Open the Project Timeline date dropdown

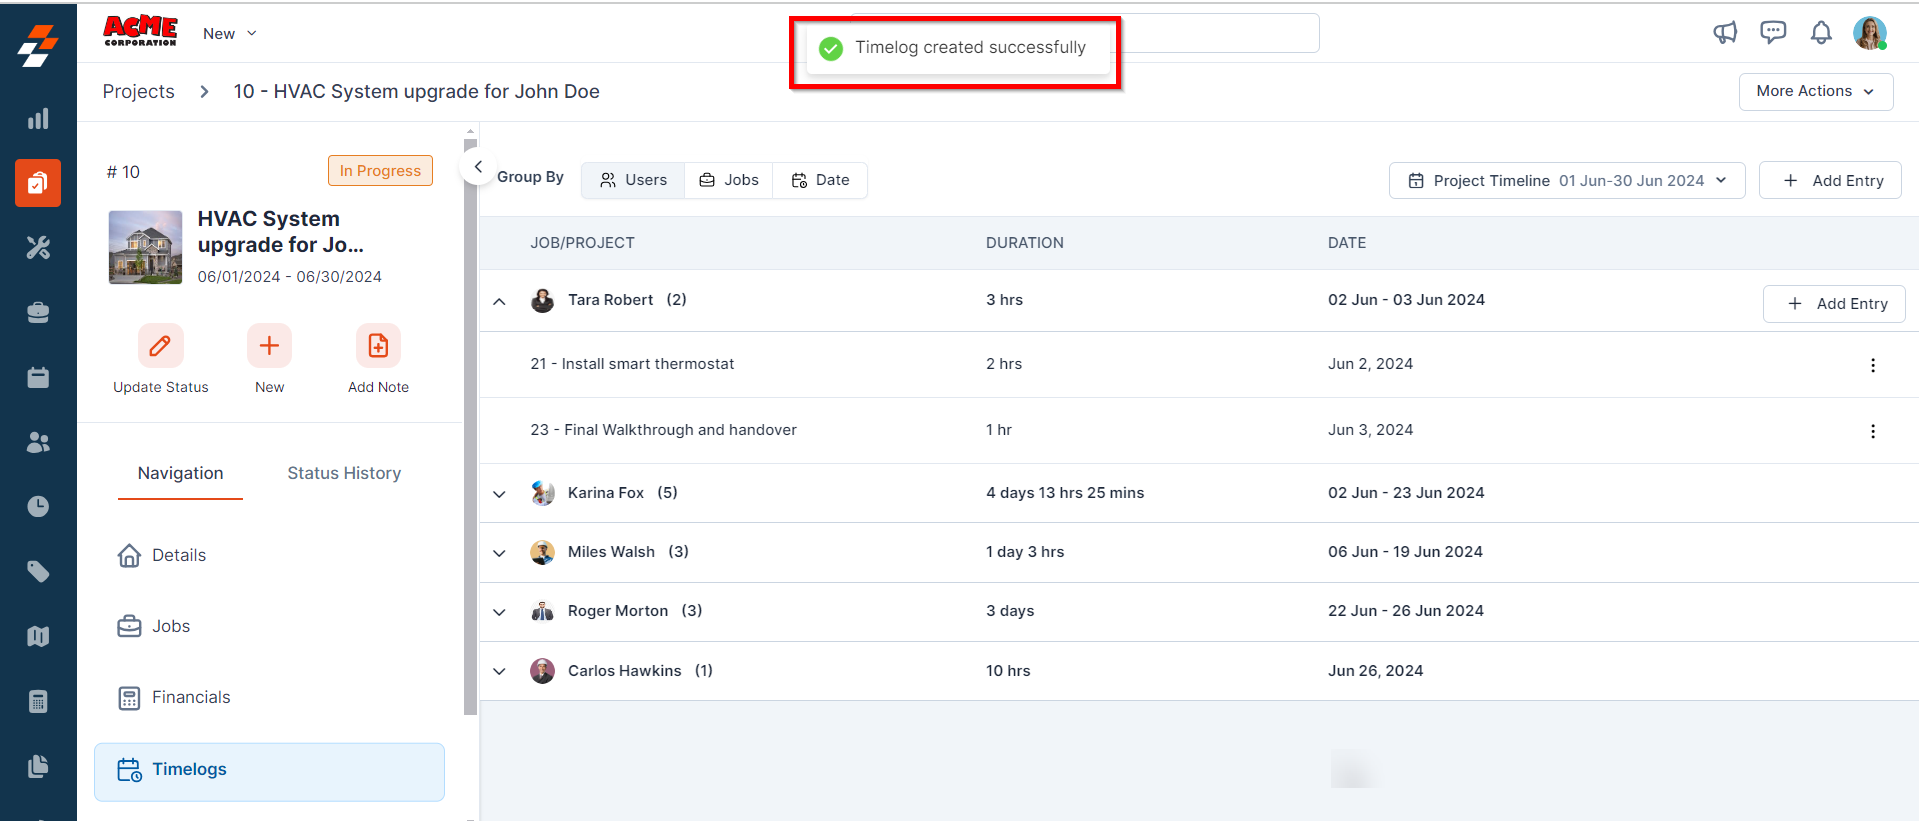click(1566, 181)
